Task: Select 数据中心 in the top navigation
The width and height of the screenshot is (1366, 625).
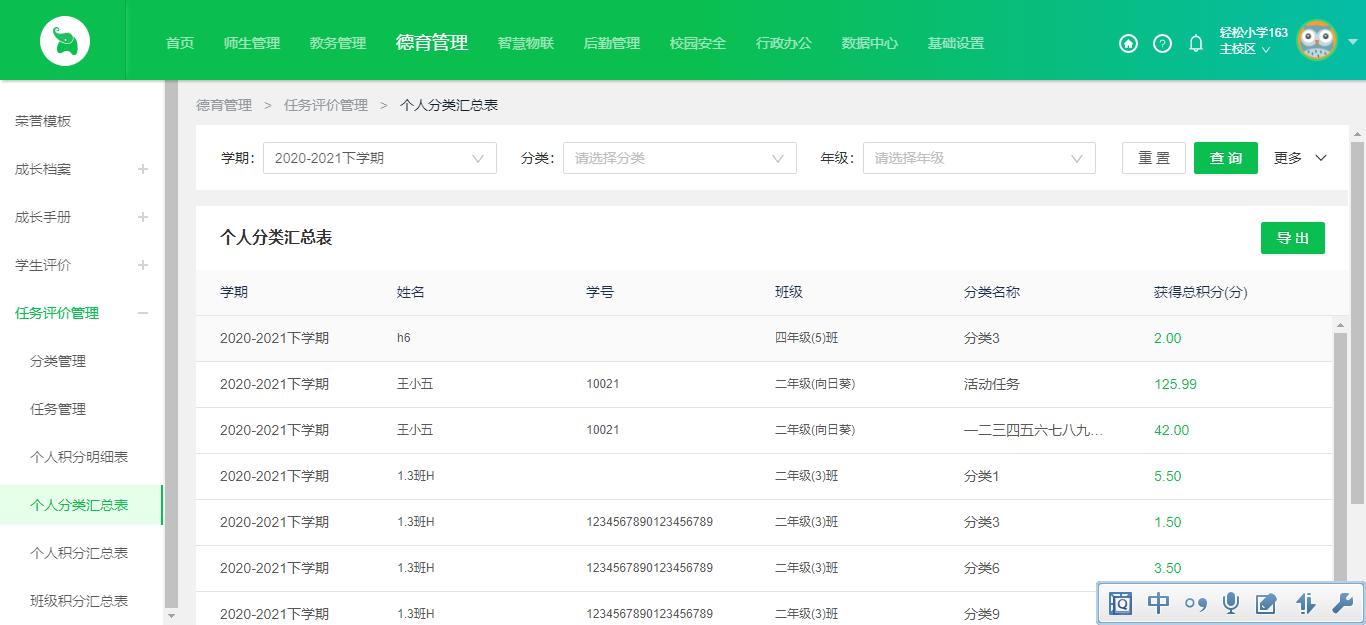Action: (x=870, y=43)
